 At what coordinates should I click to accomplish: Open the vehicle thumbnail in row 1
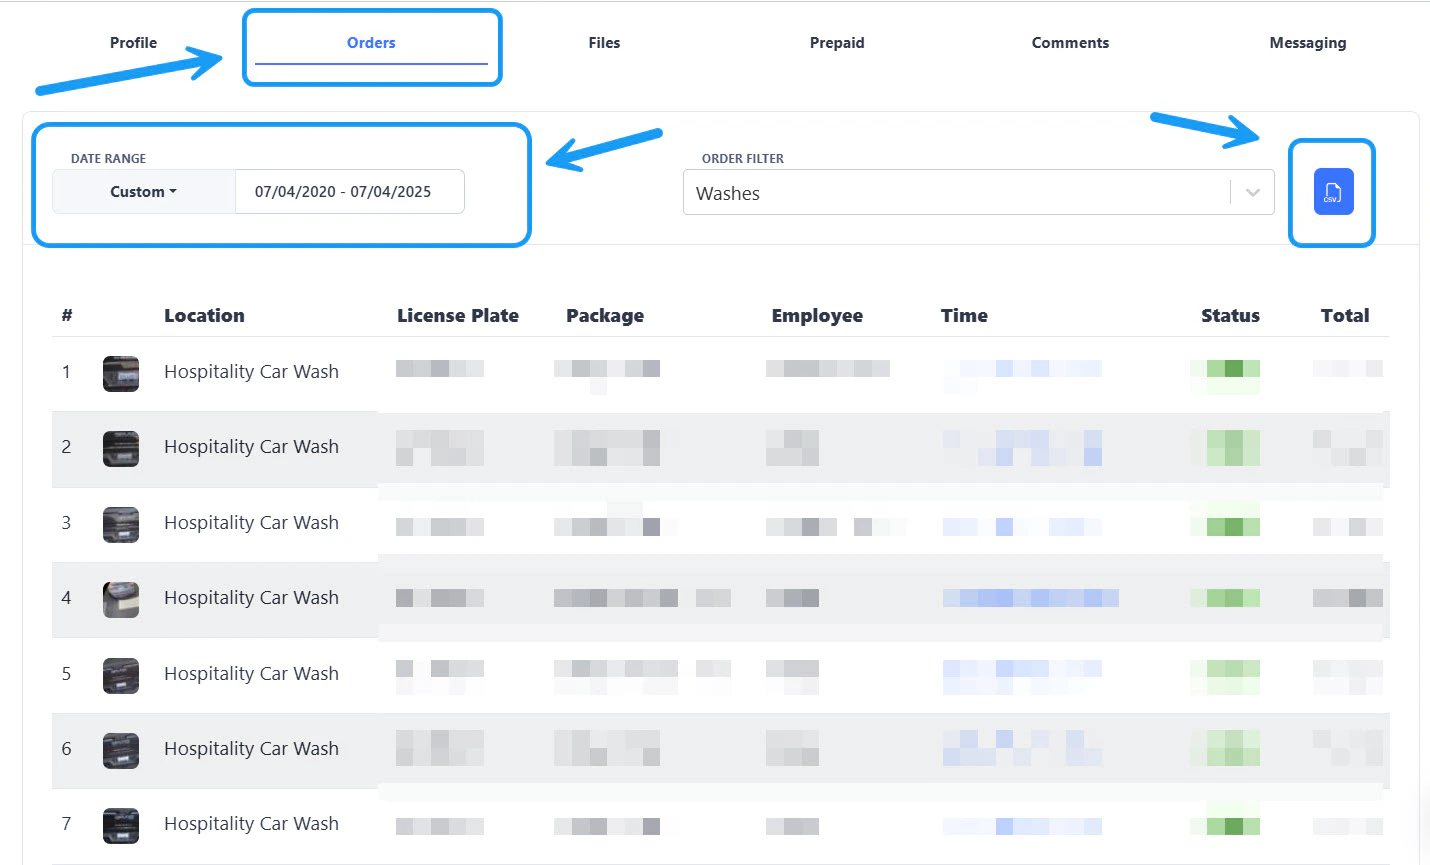pyautogui.click(x=121, y=373)
